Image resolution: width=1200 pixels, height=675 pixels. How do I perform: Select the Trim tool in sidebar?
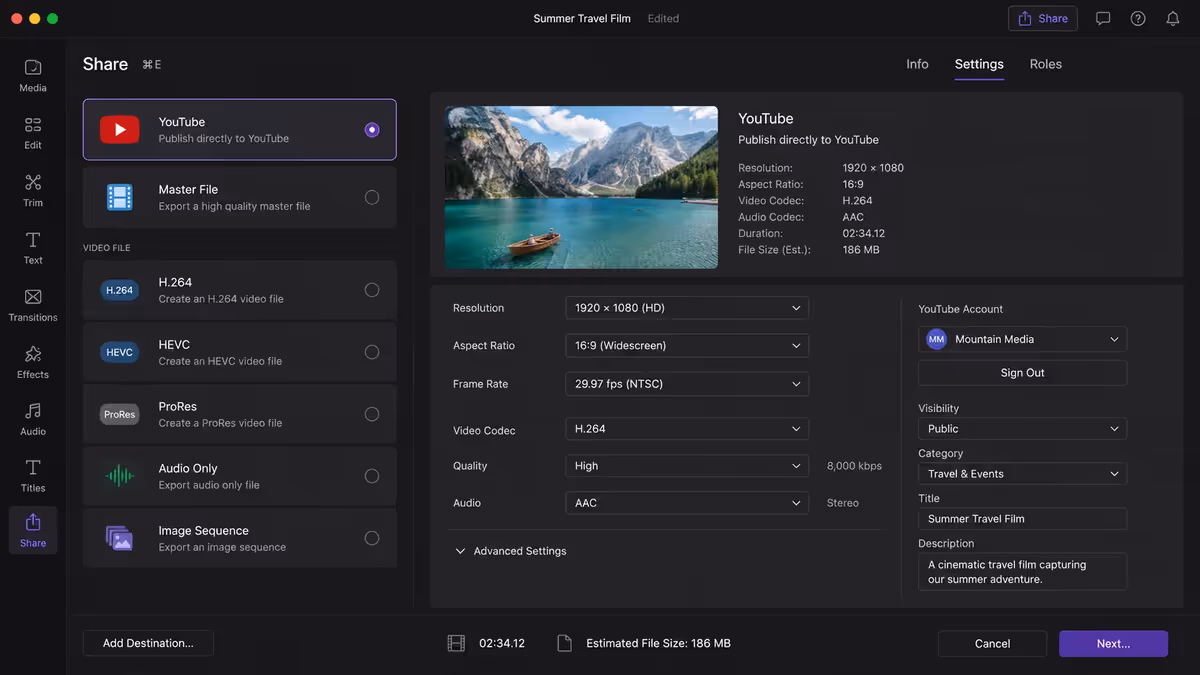point(33,189)
